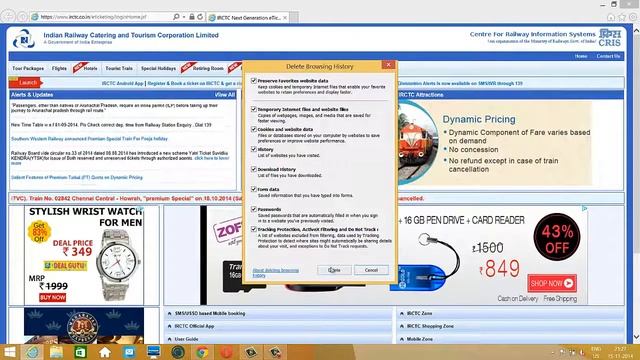Viewport: 640px width, 360px height.
Task: Open the Tour Packages menu
Action: click(28, 69)
